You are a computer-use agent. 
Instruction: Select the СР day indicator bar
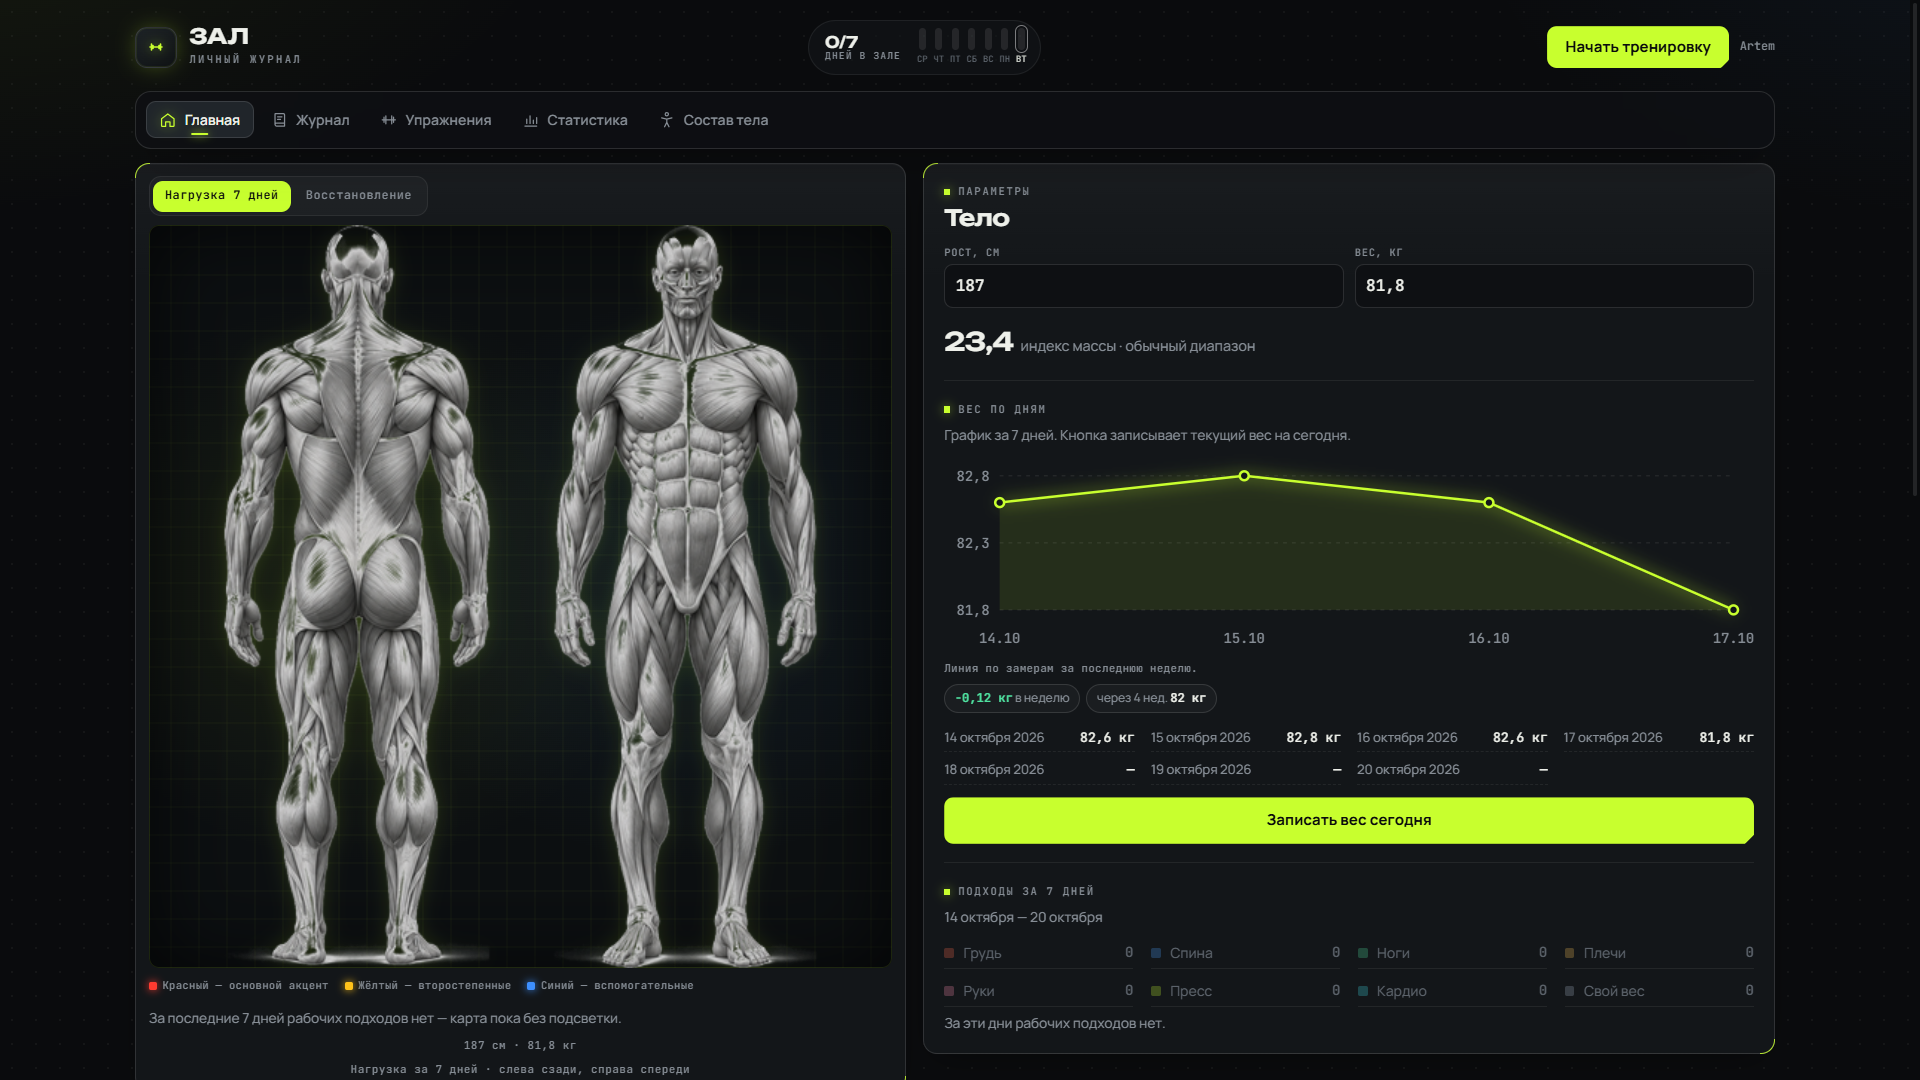922,39
